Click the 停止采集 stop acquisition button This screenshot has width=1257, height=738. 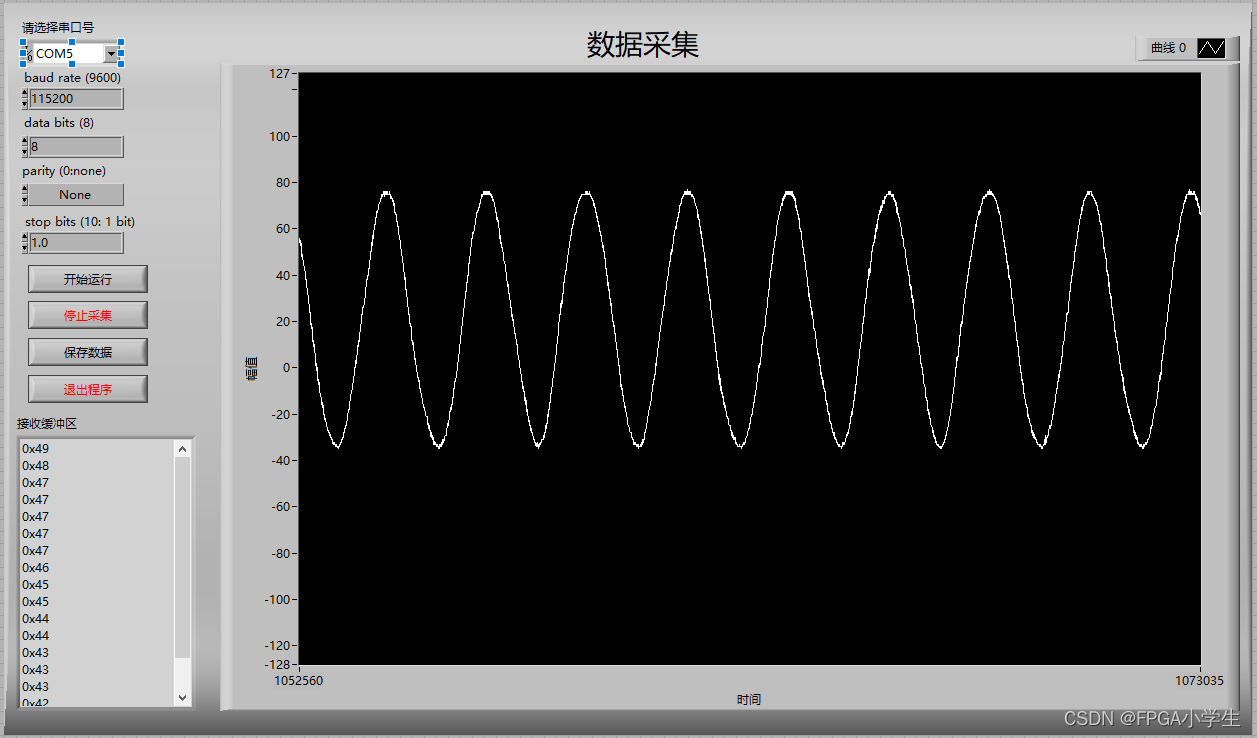(x=88, y=315)
